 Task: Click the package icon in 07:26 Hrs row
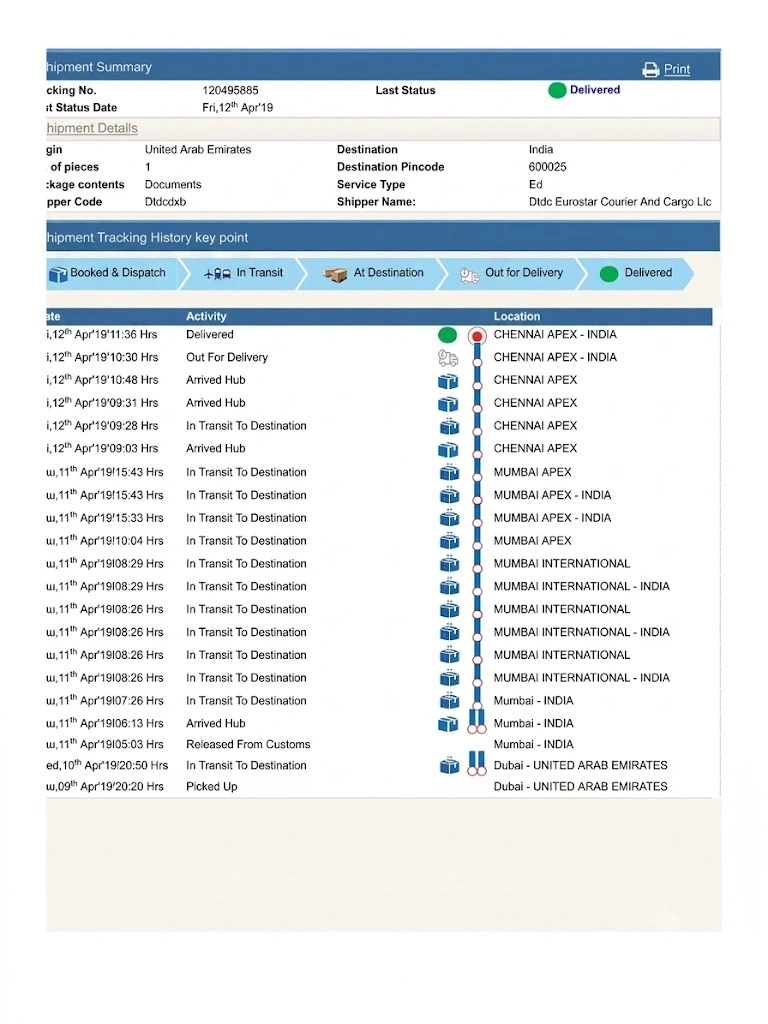[449, 701]
